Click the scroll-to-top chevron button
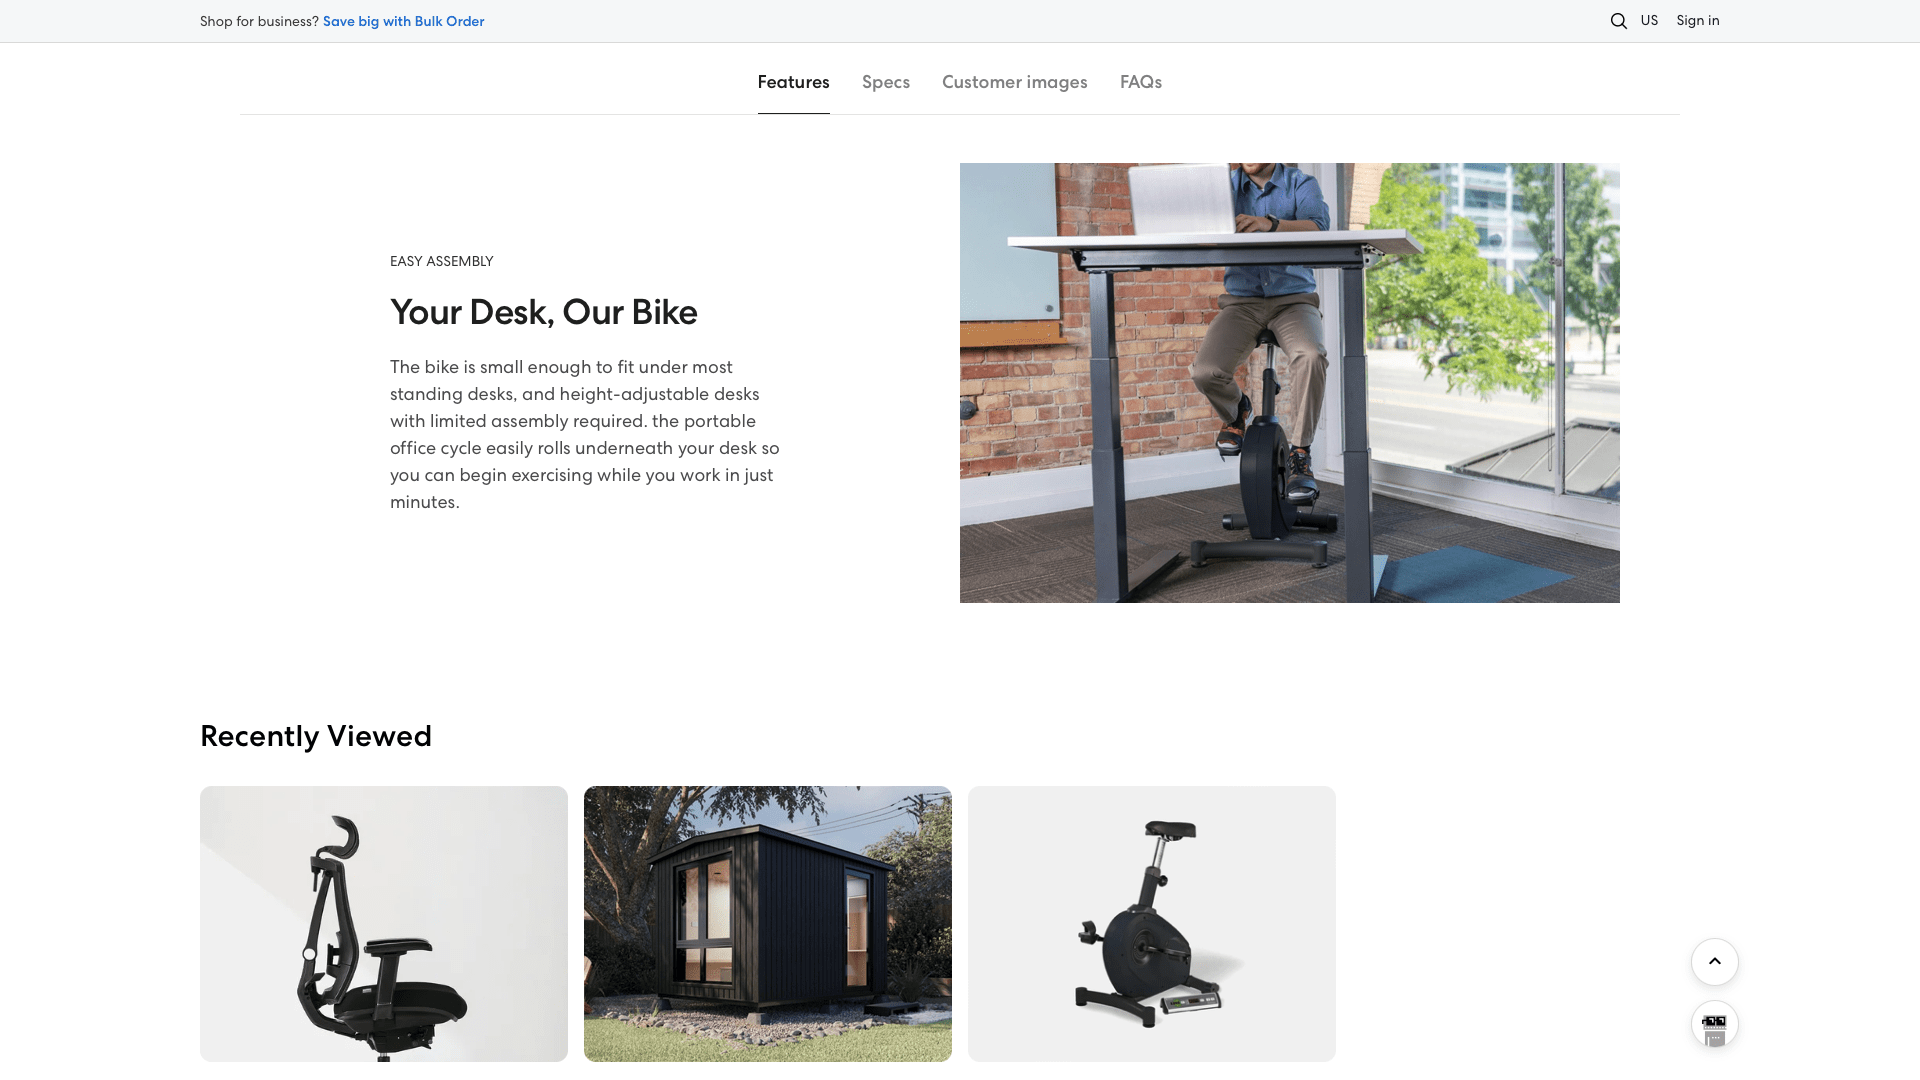The image size is (1920, 1080). coord(1714,962)
